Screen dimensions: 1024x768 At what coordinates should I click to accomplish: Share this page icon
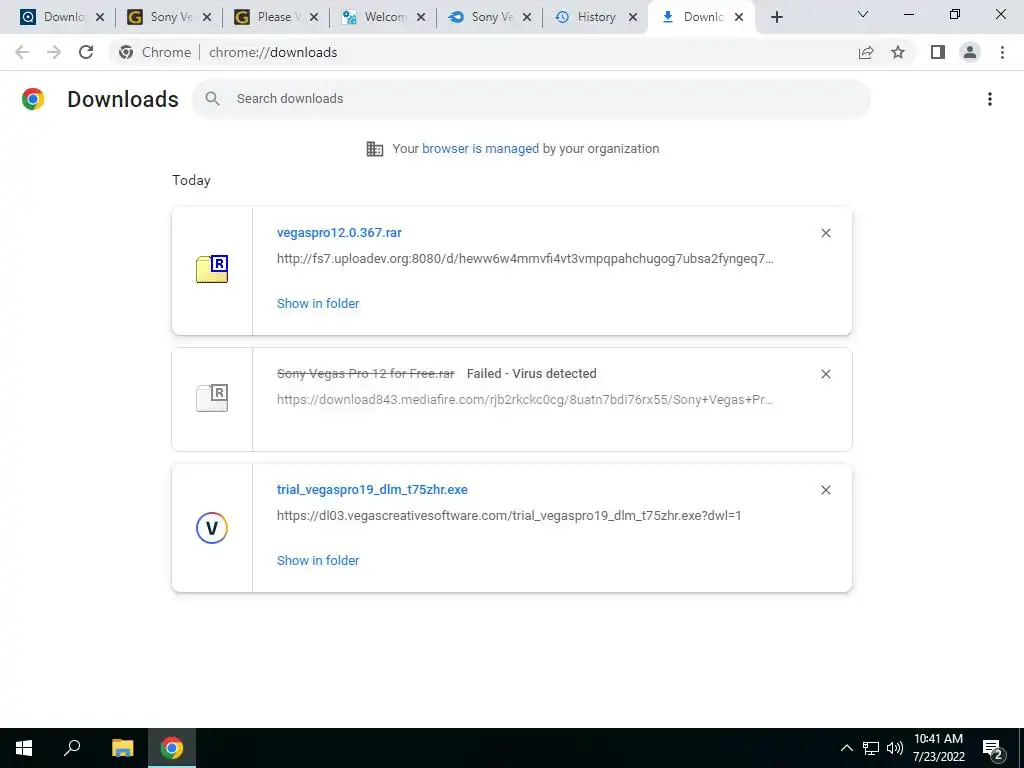[866, 52]
